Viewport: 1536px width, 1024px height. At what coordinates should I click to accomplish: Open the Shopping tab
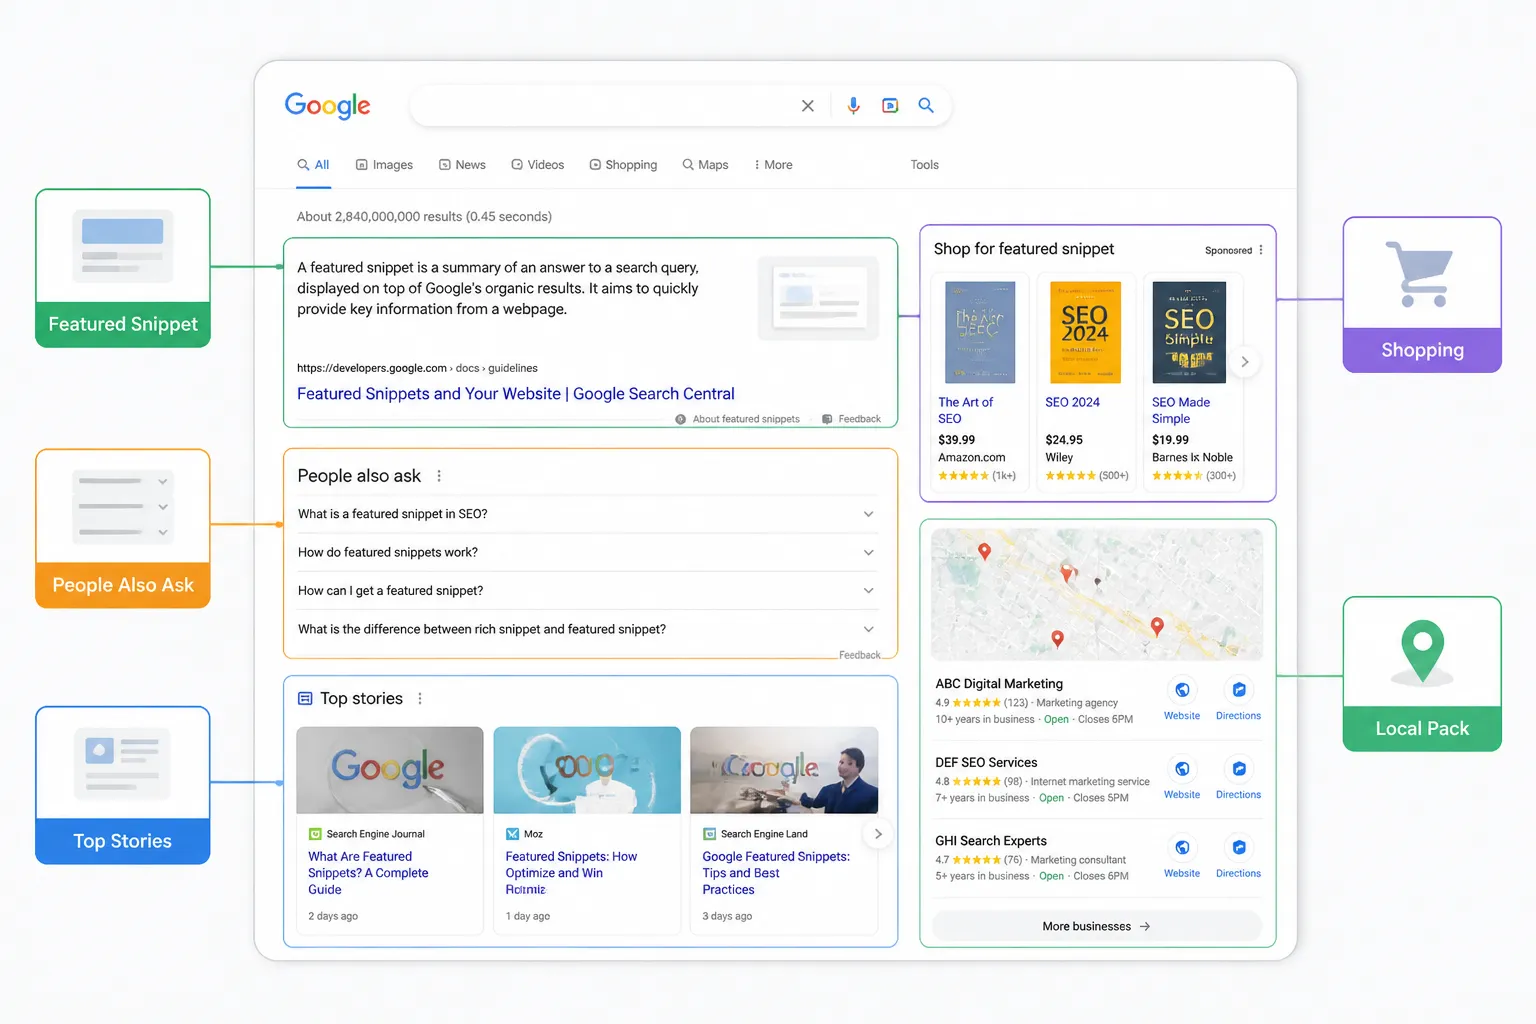(x=623, y=165)
